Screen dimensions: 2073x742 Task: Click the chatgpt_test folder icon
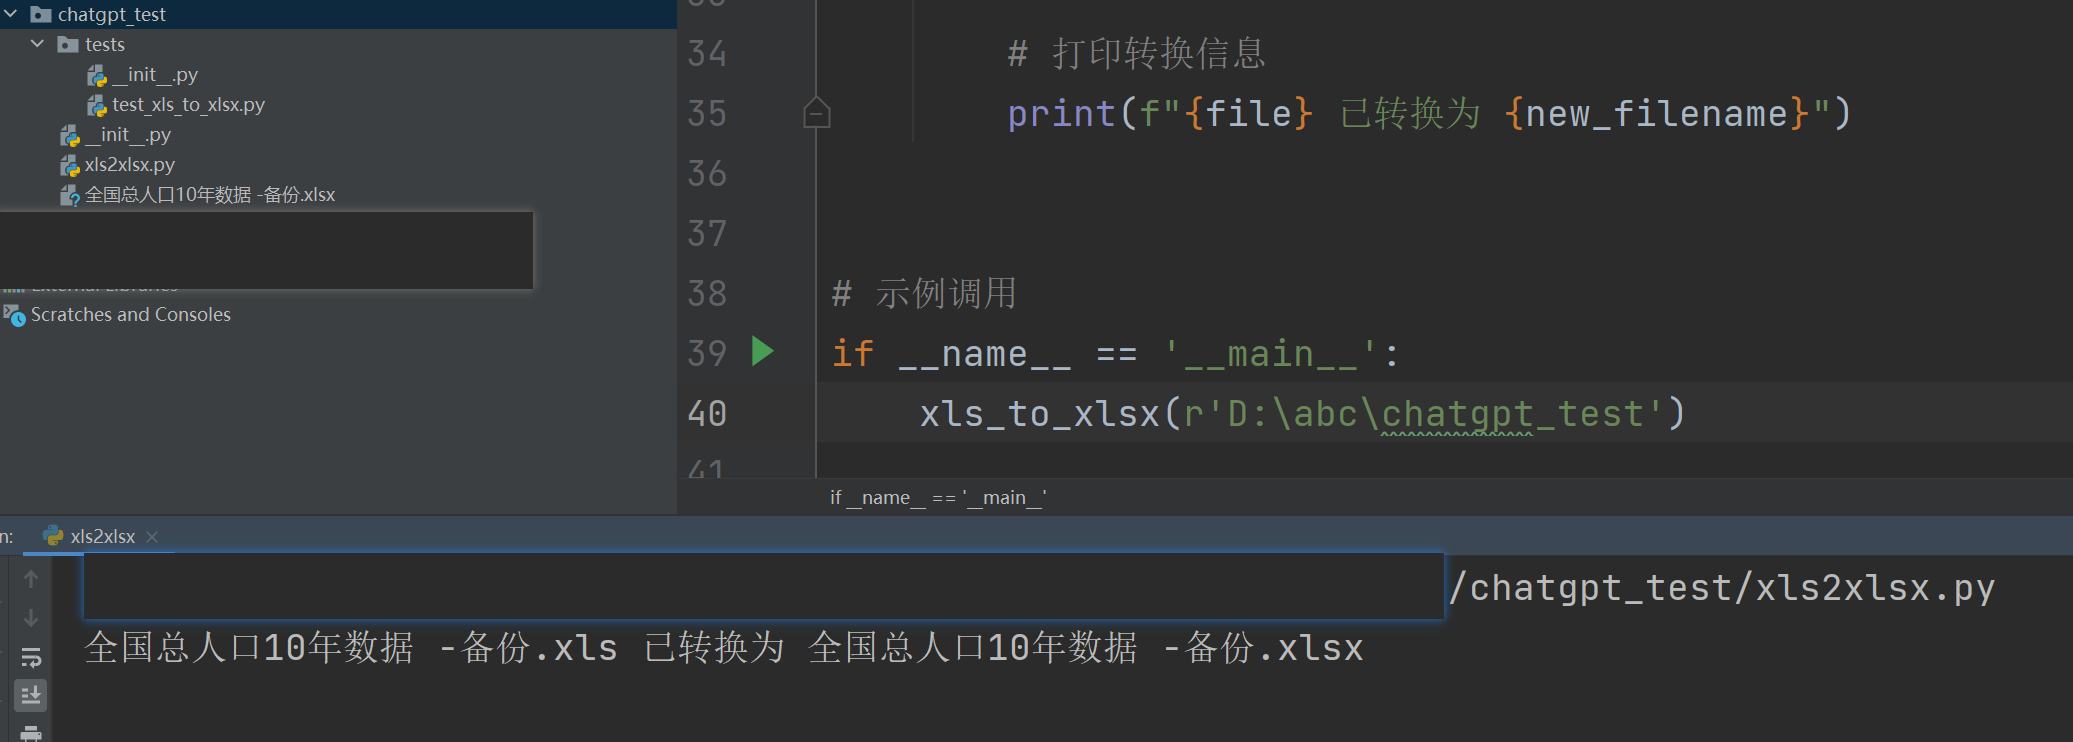(41, 14)
